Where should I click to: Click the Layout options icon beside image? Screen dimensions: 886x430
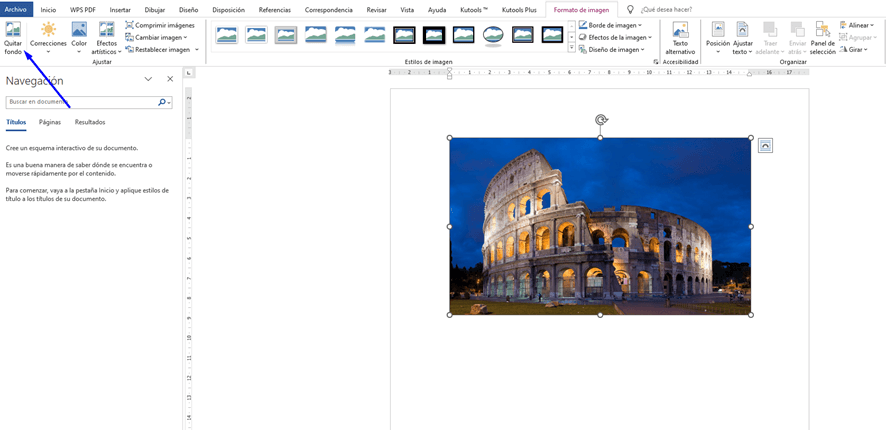tap(765, 146)
